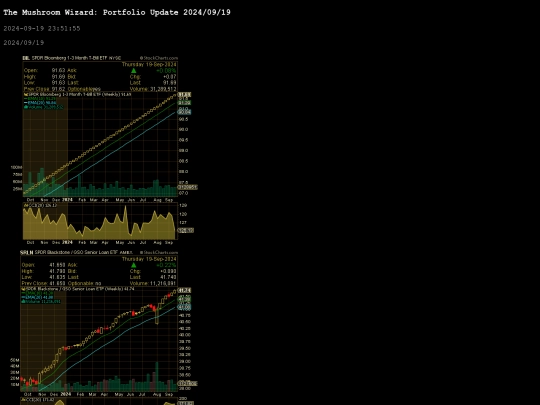Select the date line 2024/09/19 under the timestamp
540x405 pixels.
pyautogui.click(x=24, y=43)
